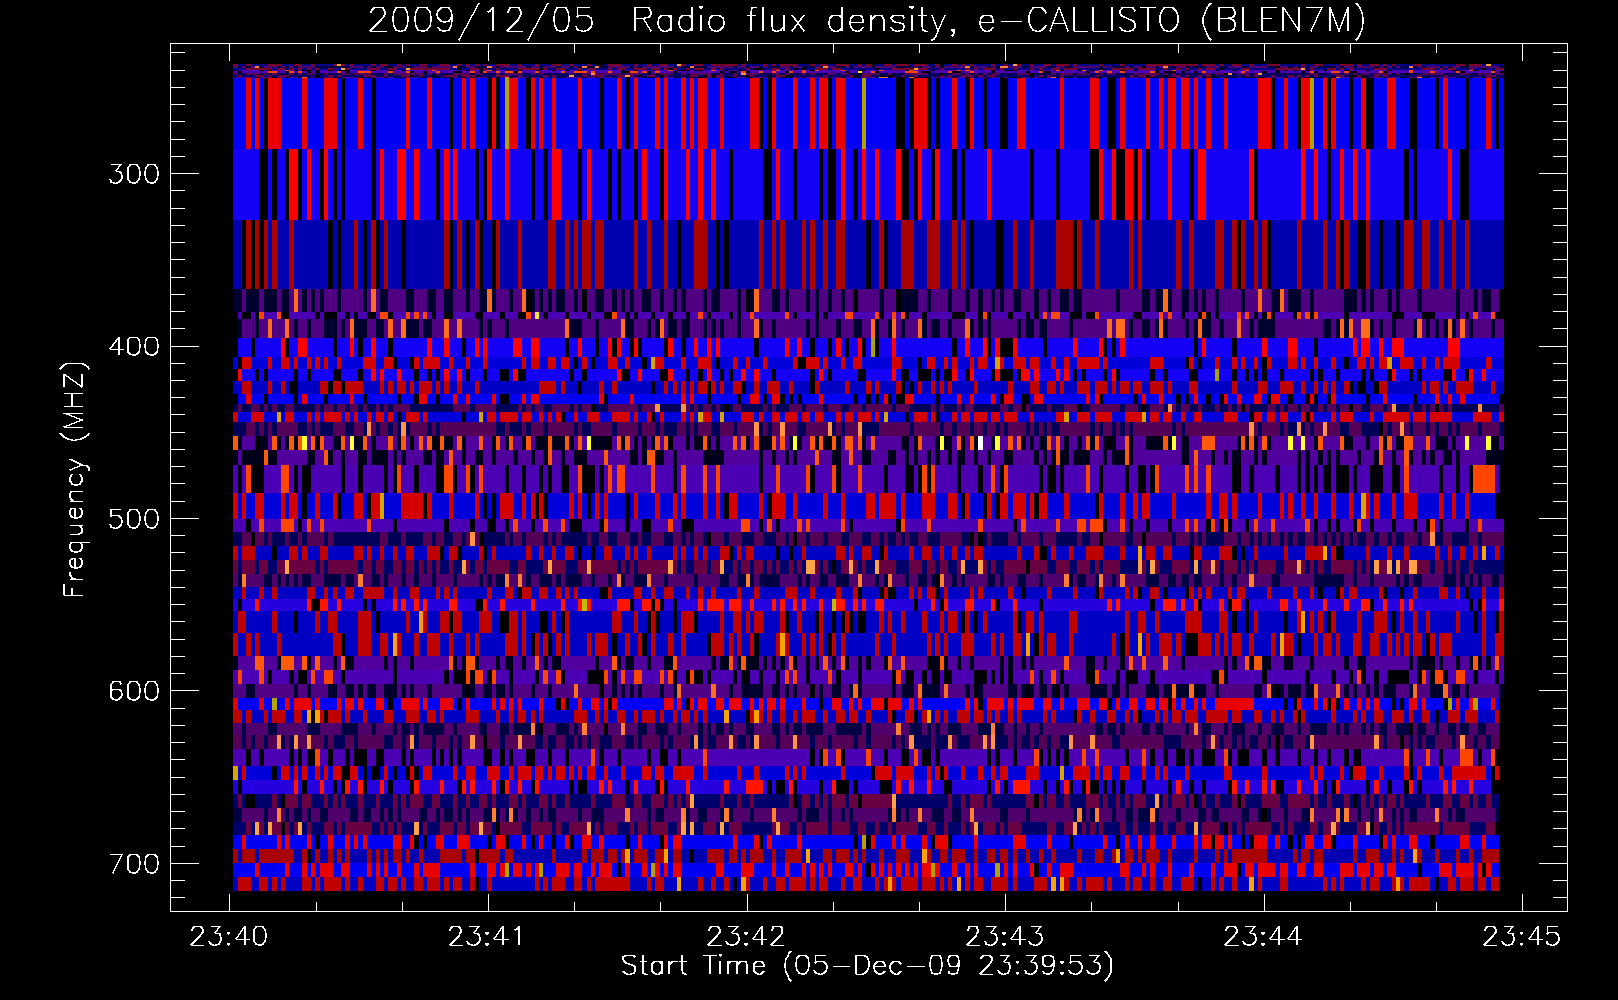Viewport: 1618px width, 1000px height.
Task: Click the 23:40 time tick label
Action: pyautogui.click(x=229, y=937)
